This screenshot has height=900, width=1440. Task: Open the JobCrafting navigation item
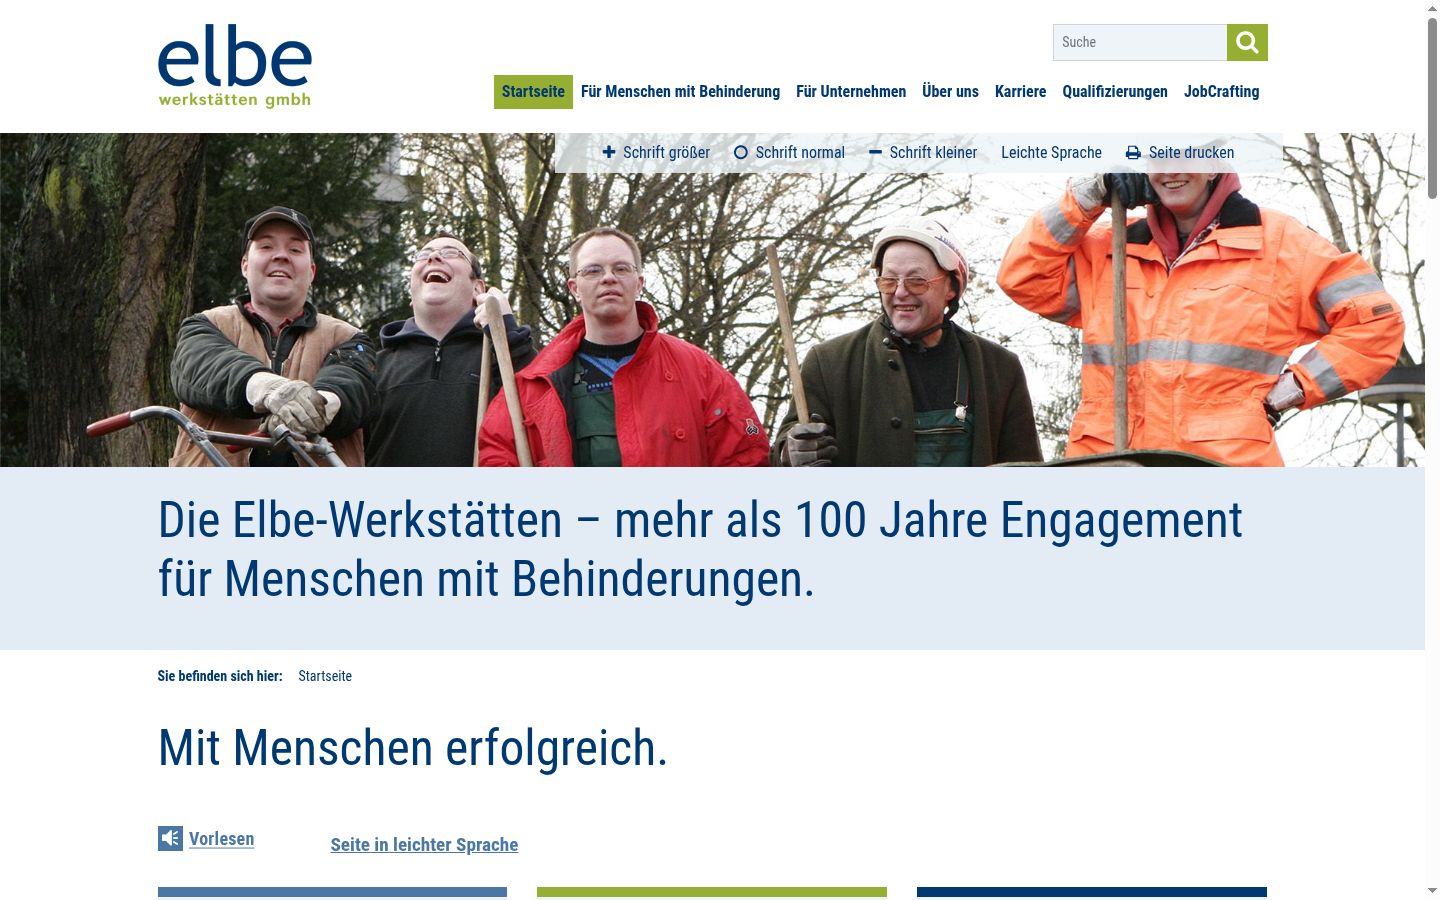[1222, 92]
